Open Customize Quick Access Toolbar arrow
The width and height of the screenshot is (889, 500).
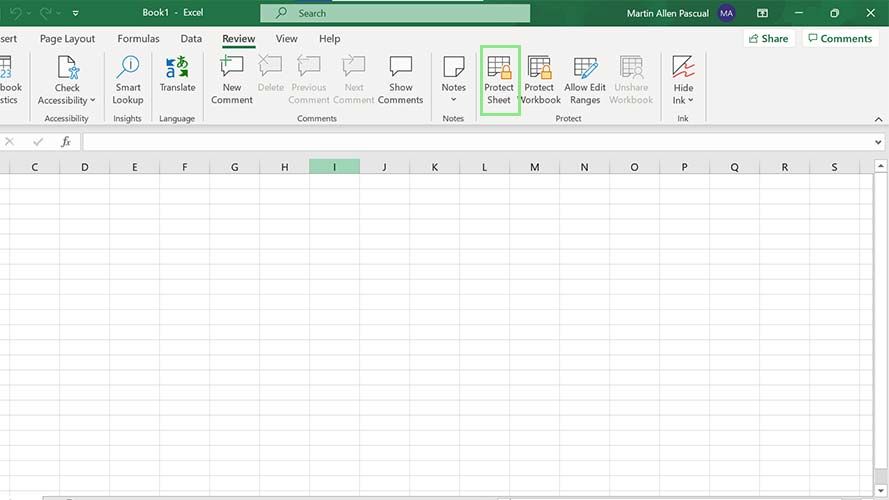tap(75, 13)
